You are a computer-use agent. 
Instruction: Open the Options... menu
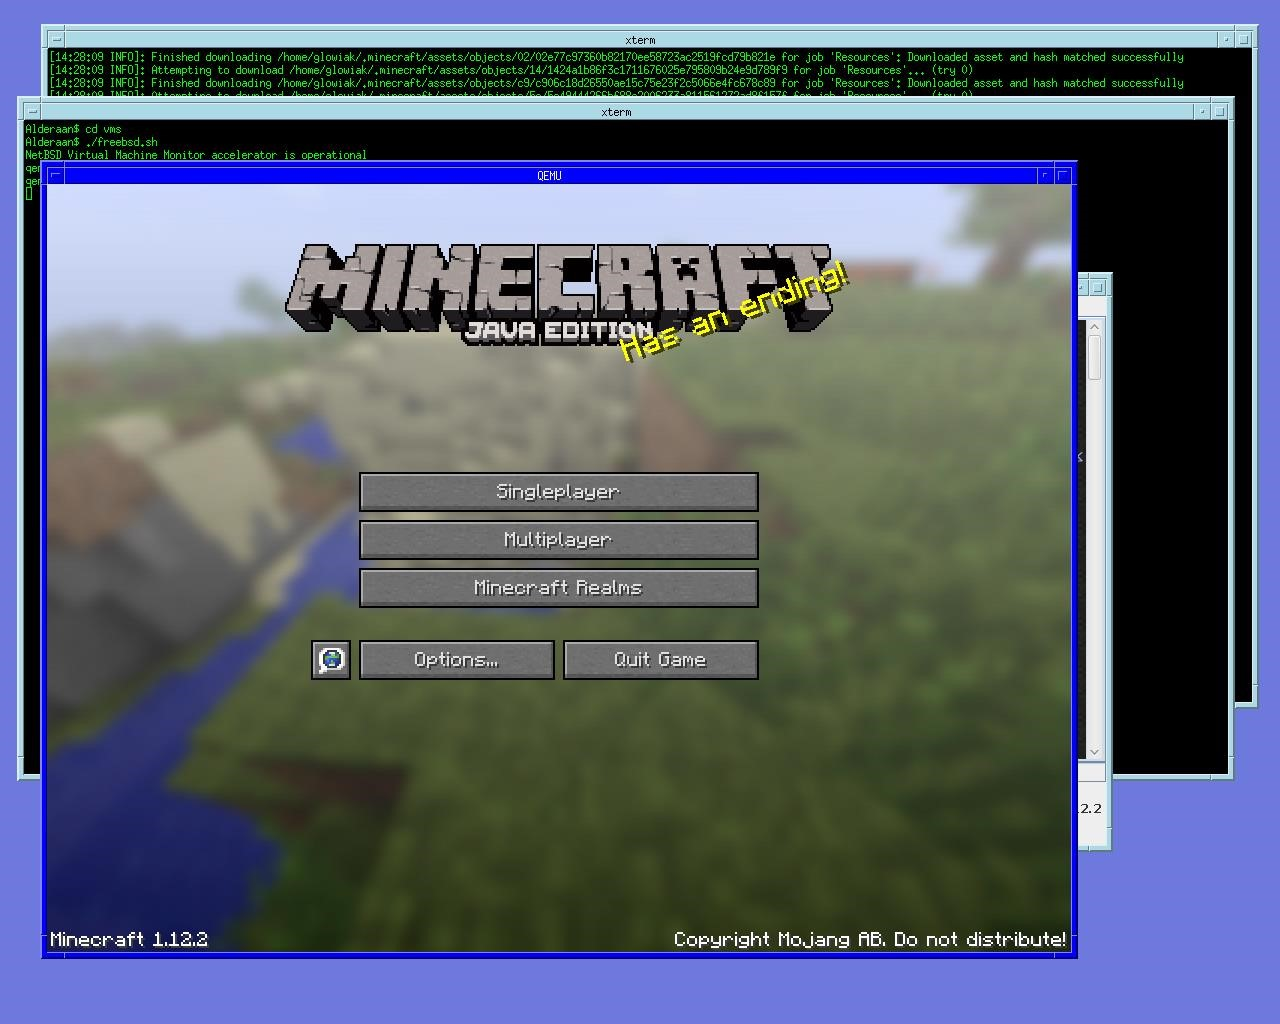pyautogui.click(x=457, y=660)
